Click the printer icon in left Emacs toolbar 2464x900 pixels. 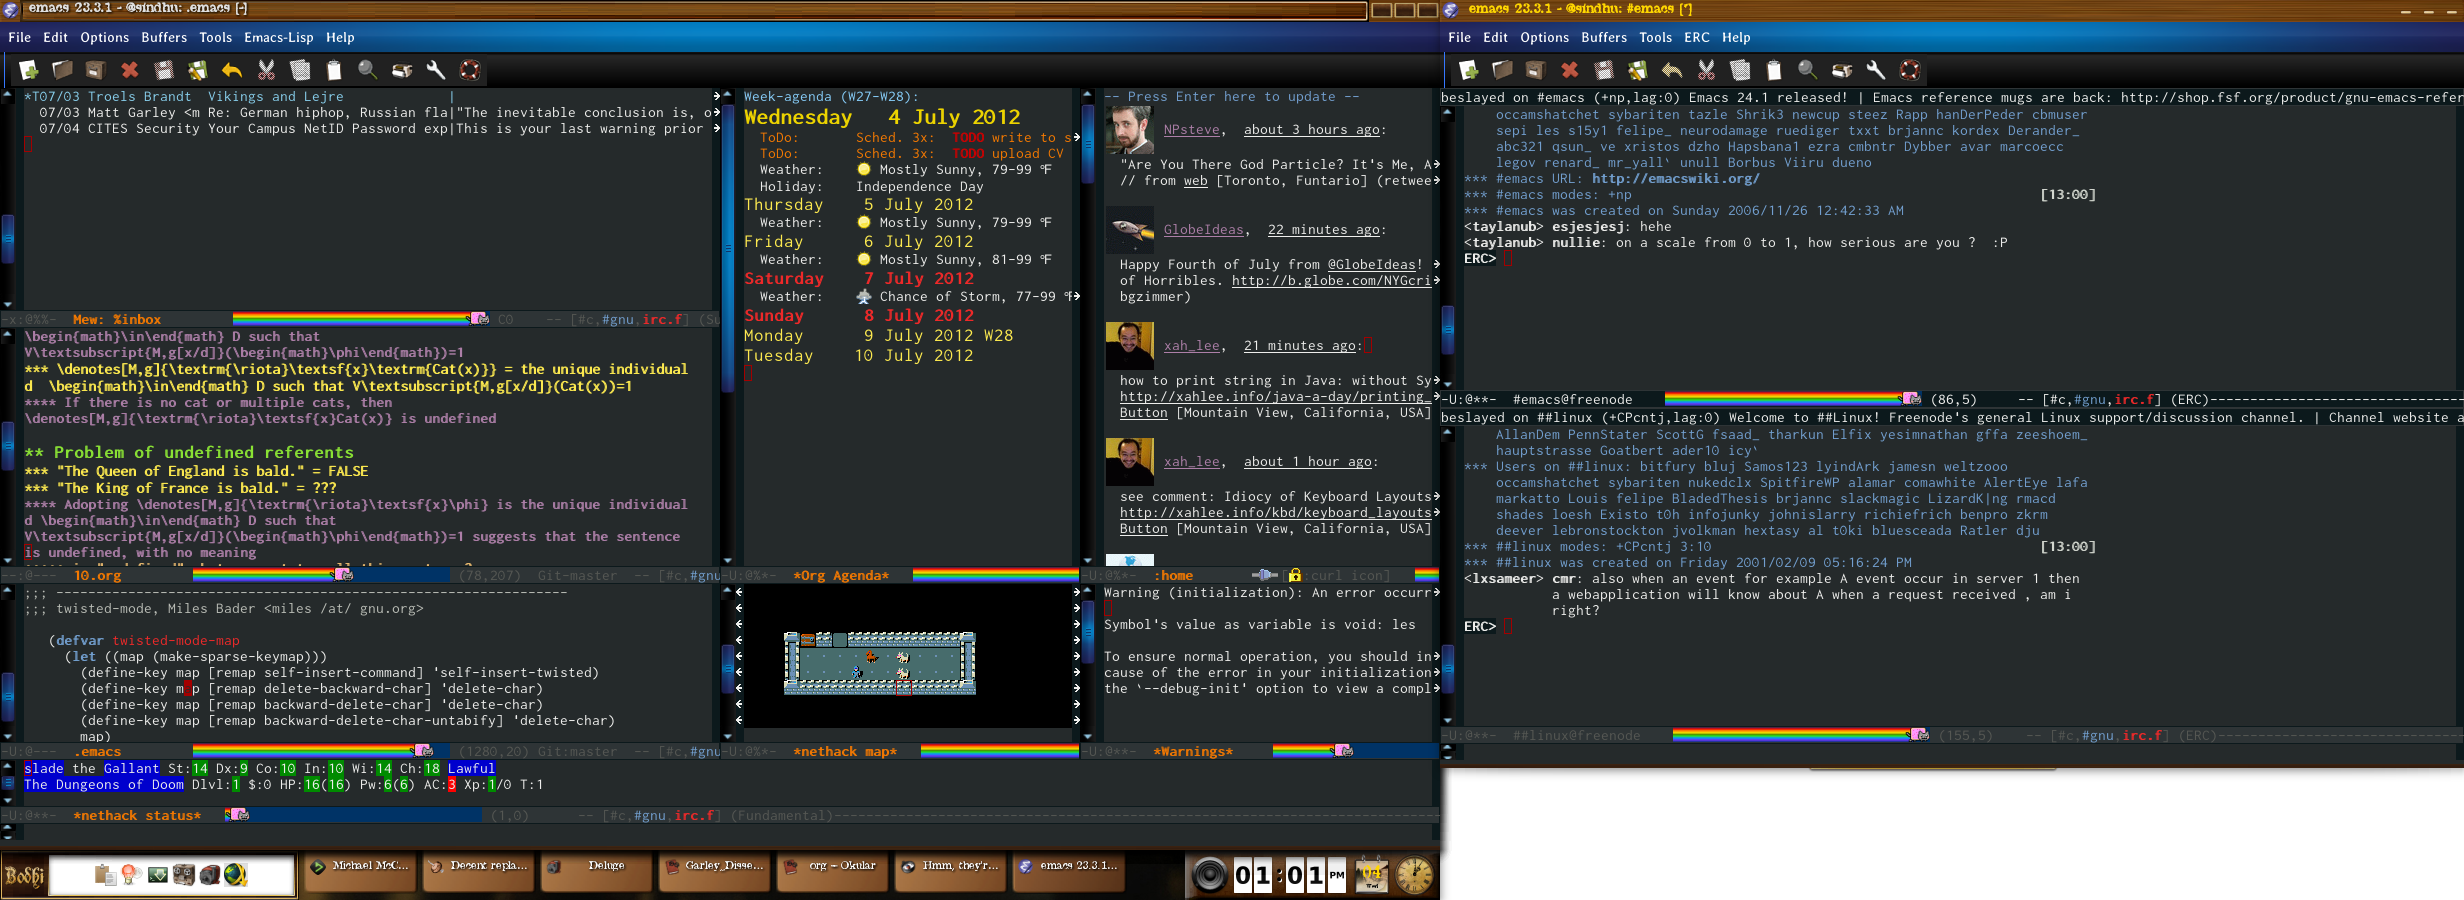coord(402,70)
